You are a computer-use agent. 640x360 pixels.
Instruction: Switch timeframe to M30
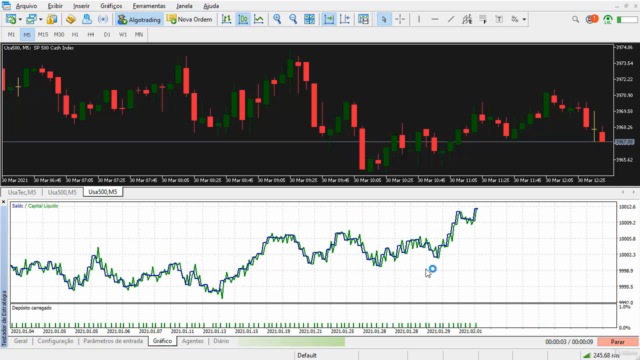tap(59, 35)
